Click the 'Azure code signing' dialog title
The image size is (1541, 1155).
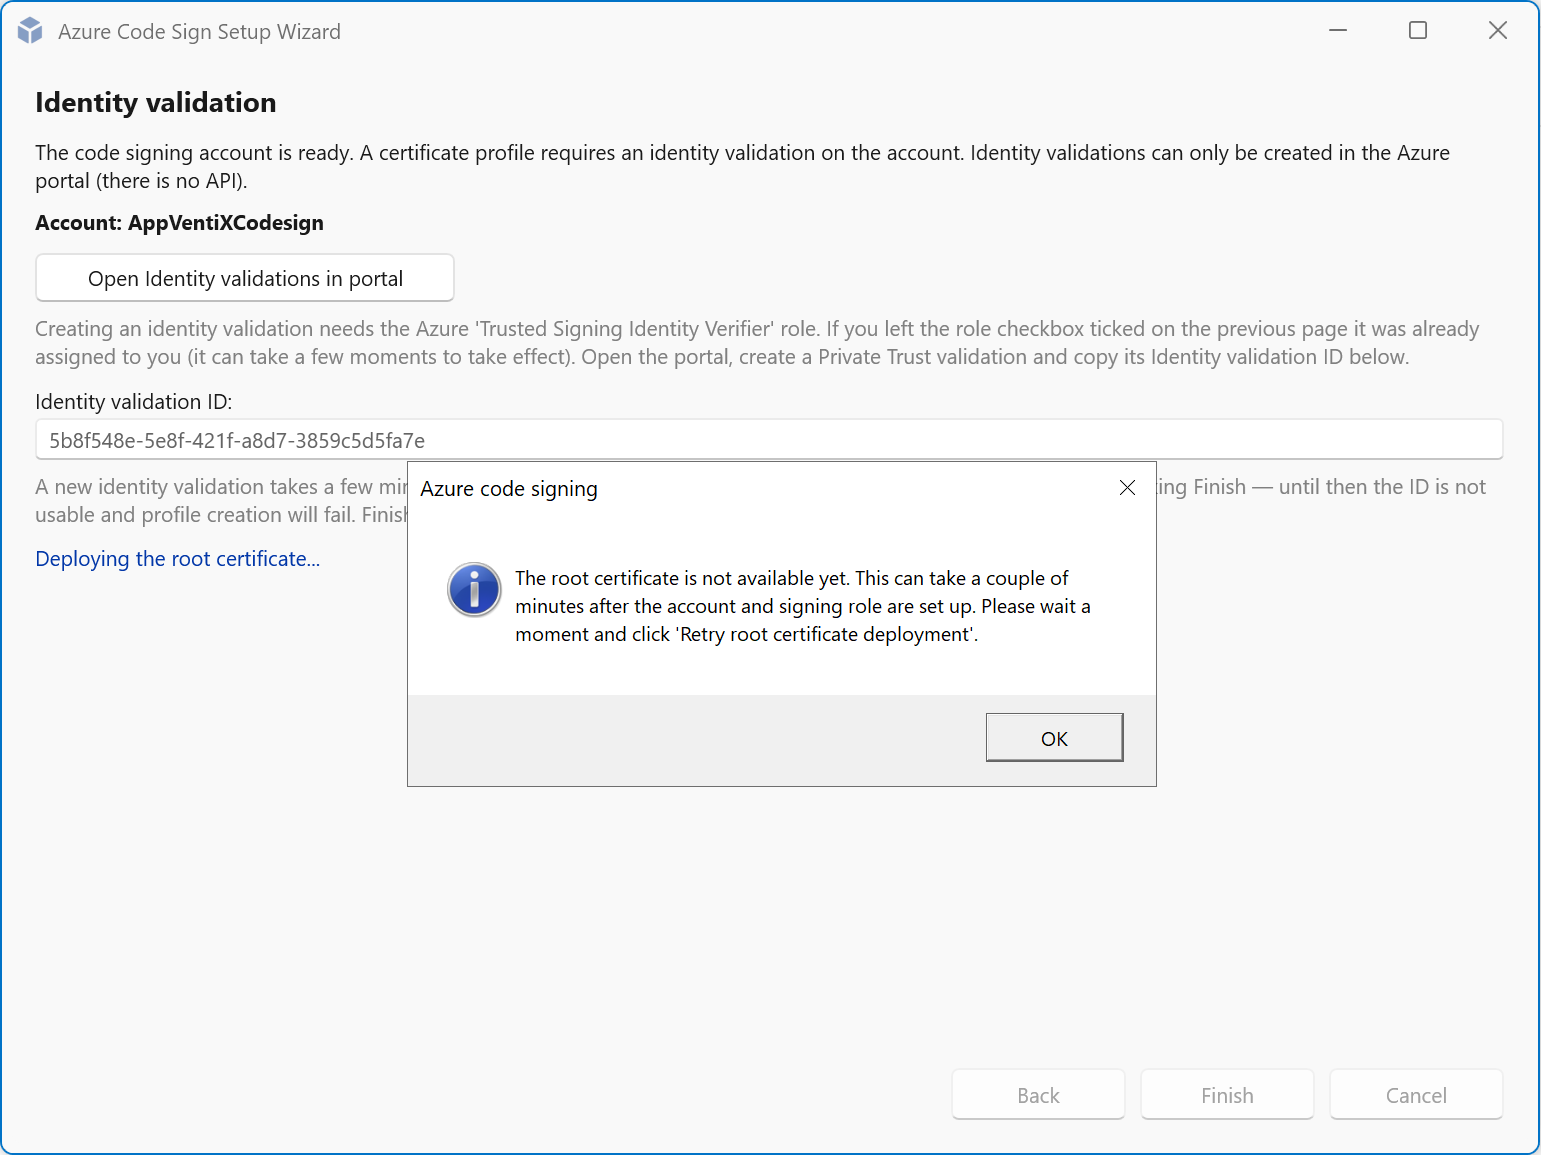click(x=509, y=489)
